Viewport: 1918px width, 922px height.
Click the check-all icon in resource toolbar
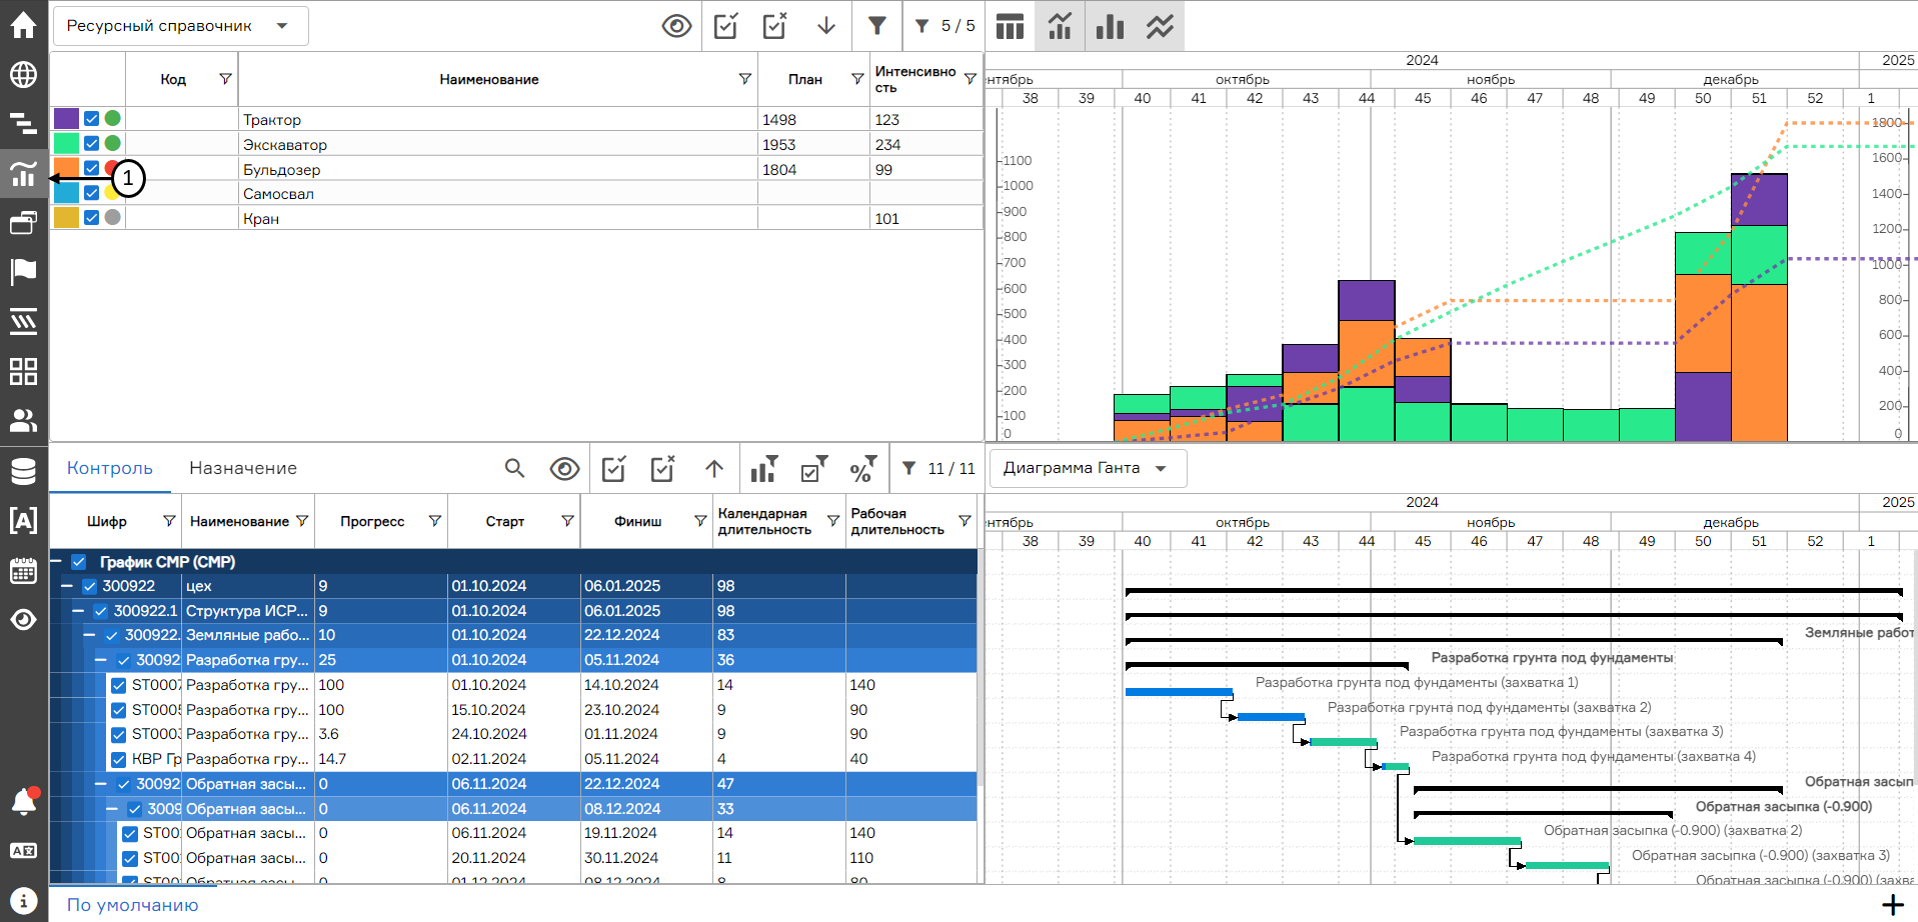click(x=727, y=26)
